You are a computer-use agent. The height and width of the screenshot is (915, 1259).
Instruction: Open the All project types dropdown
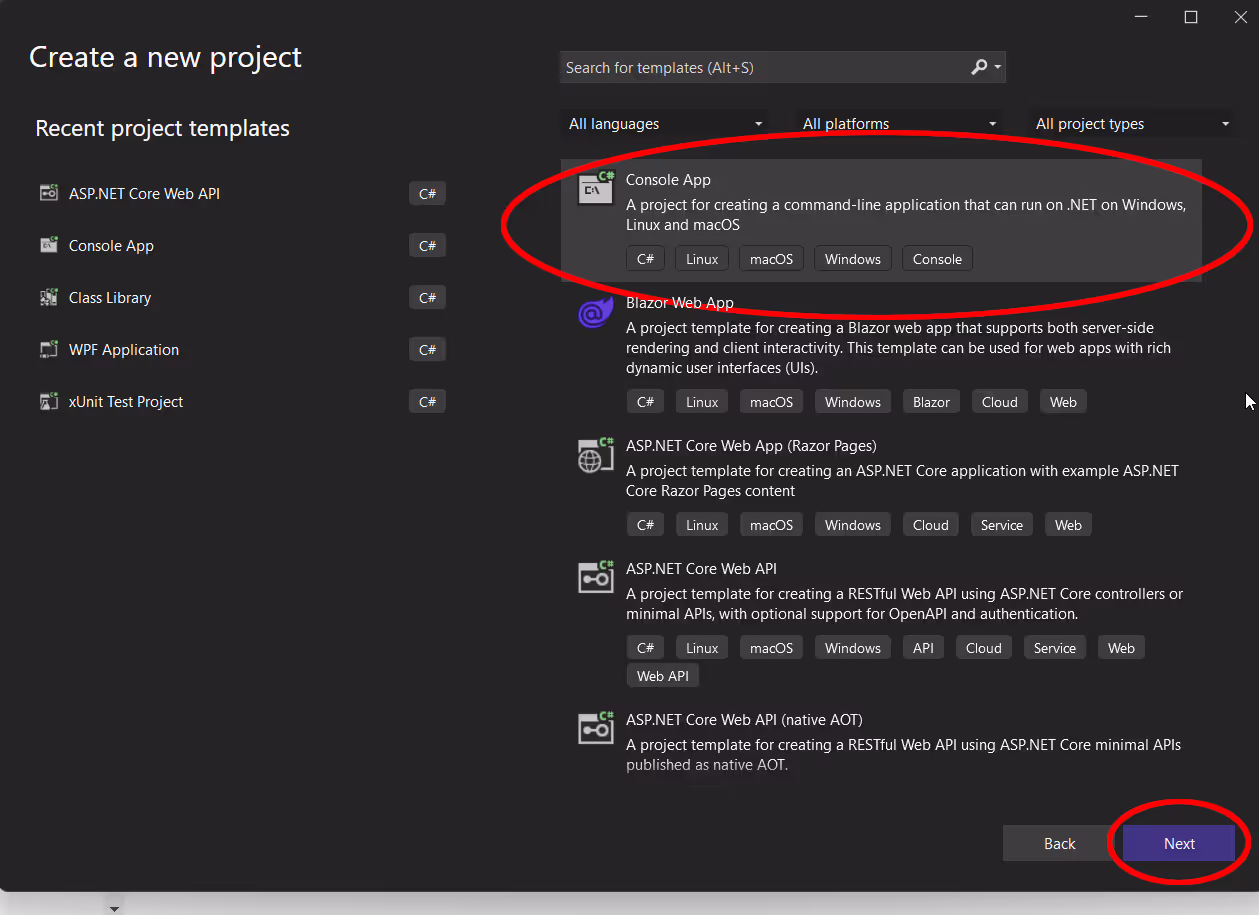(x=1133, y=124)
